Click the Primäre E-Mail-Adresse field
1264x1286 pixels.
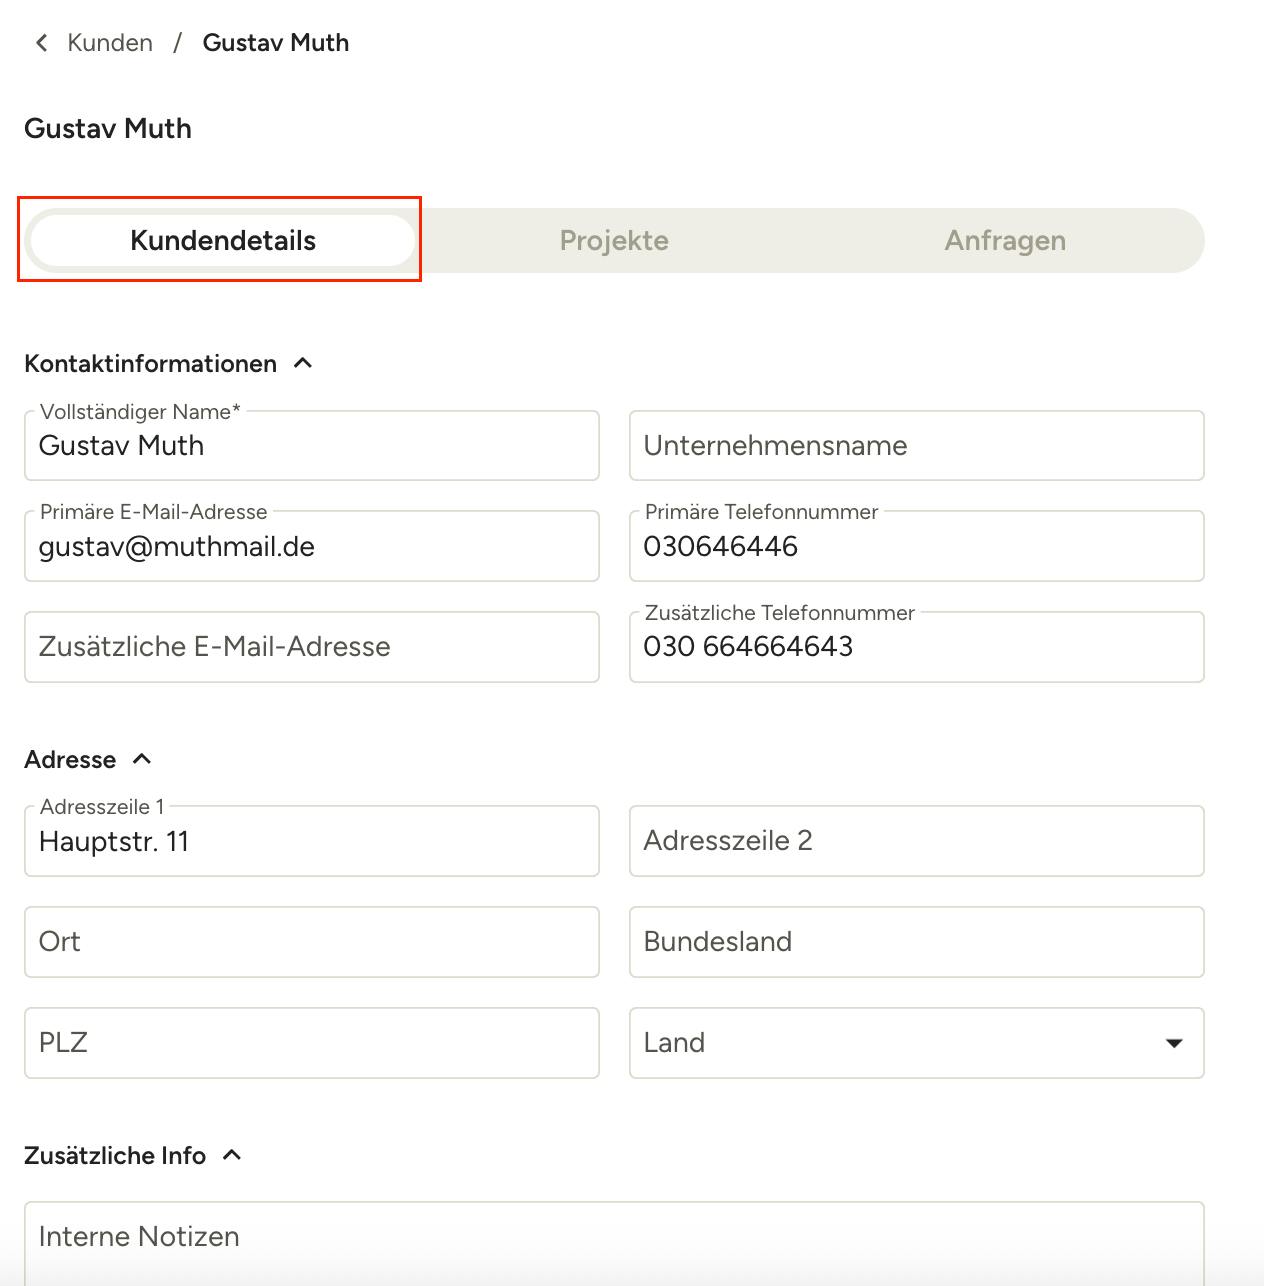(x=311, y=547)
